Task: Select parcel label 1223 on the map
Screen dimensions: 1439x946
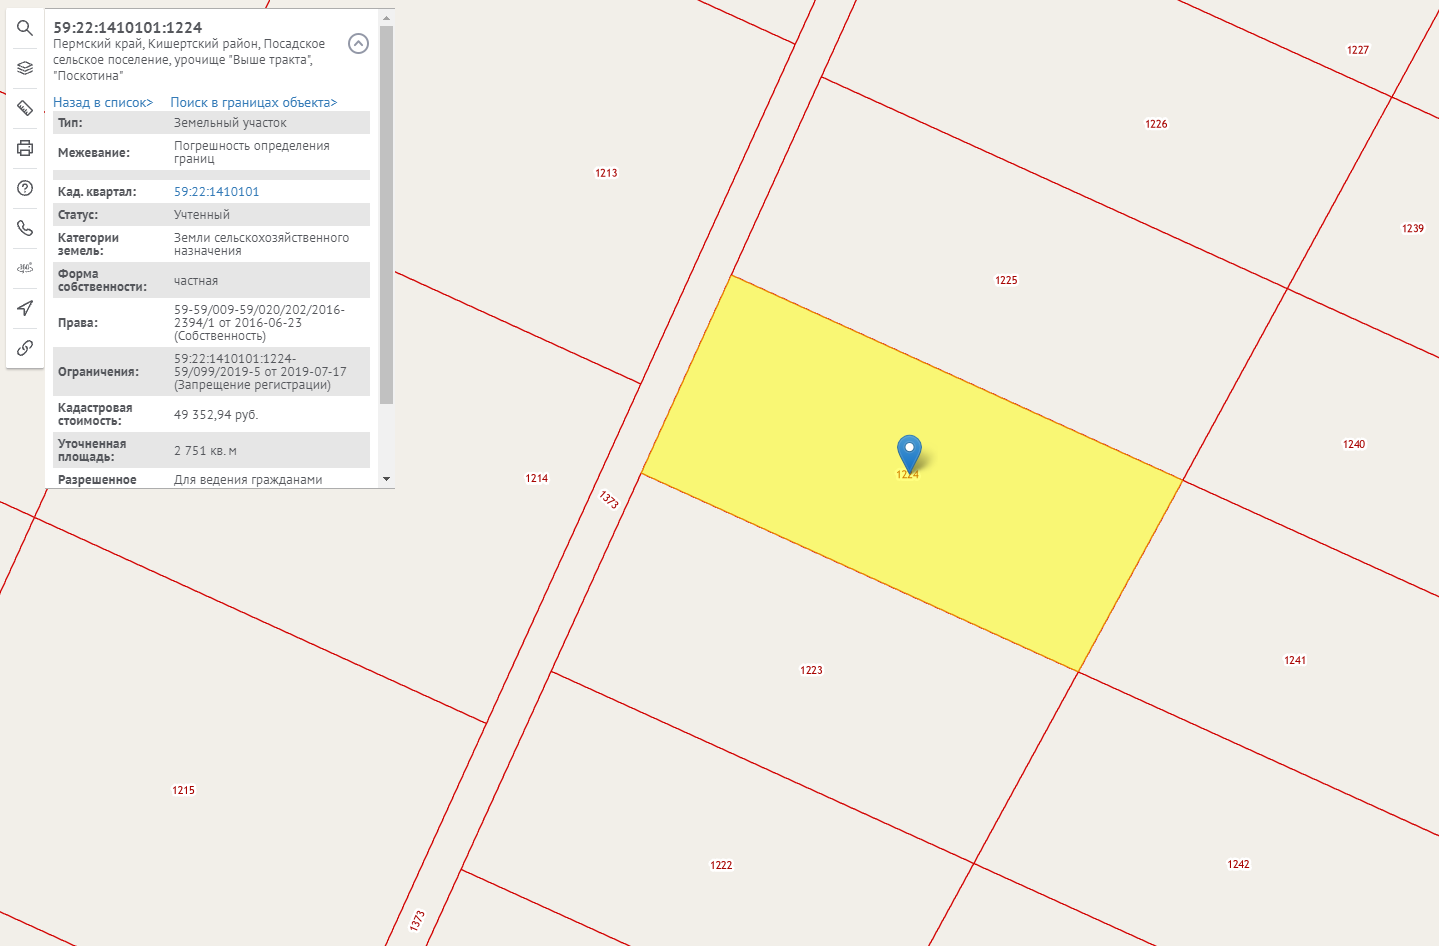Action: (812, 670)
